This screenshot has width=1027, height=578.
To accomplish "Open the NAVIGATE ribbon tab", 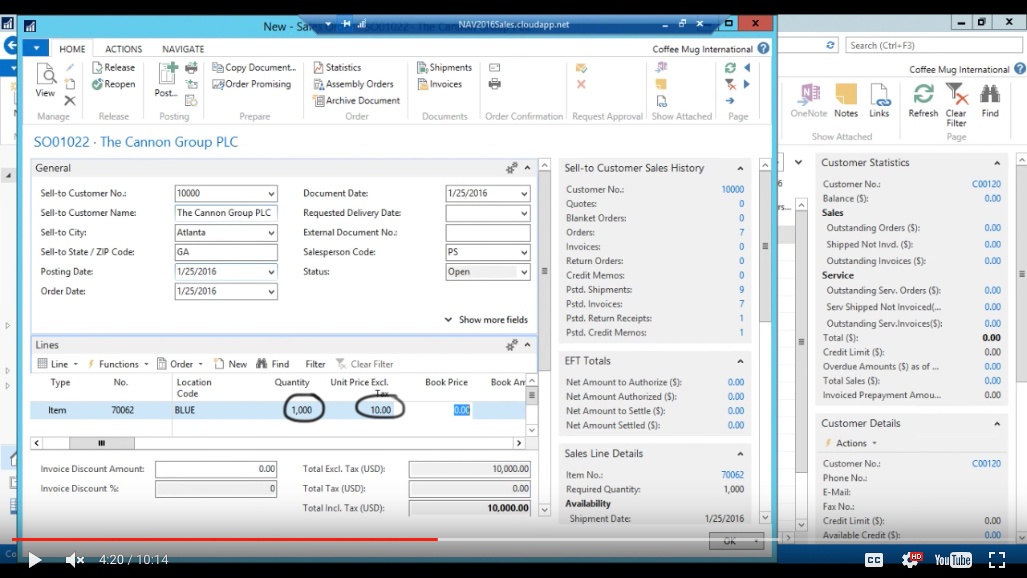I will click(x=183, y=49).
